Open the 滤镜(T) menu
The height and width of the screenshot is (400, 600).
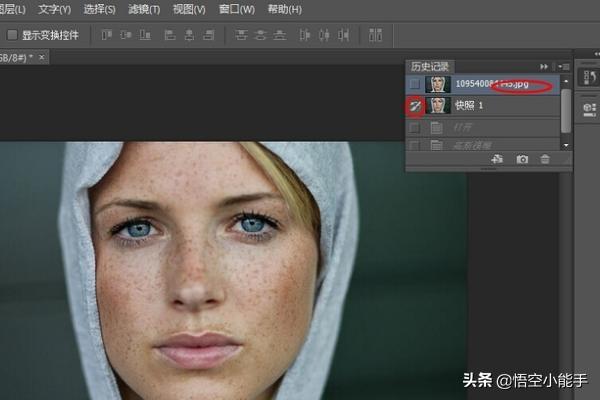click(144, 9)
